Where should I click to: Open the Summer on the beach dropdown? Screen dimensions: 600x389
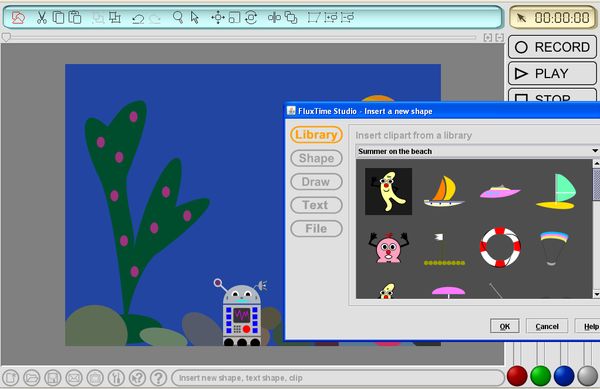click(478, 151)
